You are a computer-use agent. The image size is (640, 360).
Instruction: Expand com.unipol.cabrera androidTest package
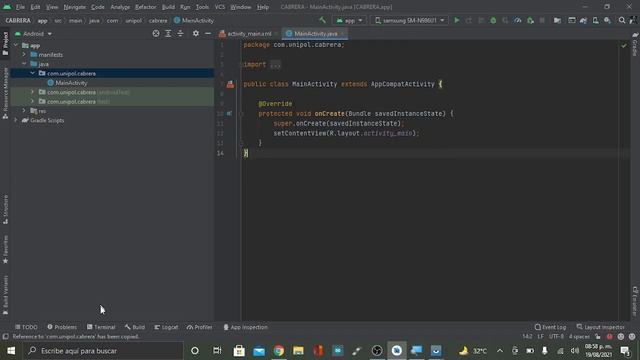[32, 92]
